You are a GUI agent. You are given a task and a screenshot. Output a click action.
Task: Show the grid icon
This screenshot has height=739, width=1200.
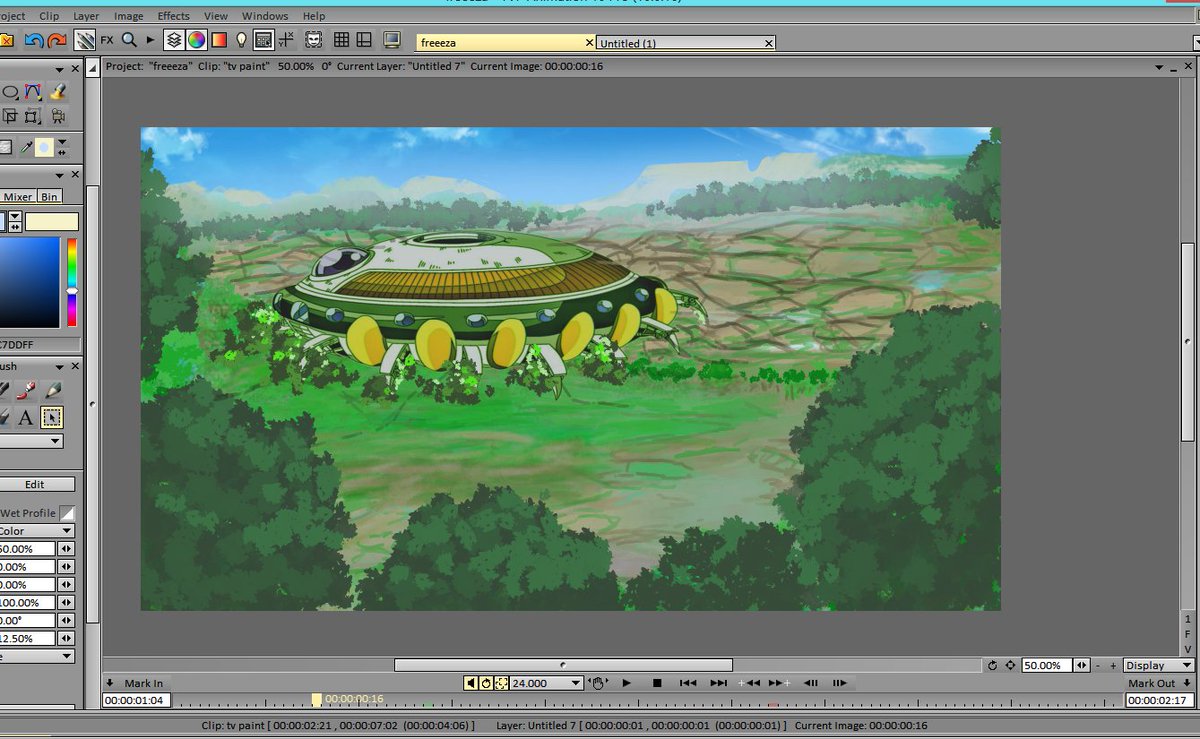[341, 40]
